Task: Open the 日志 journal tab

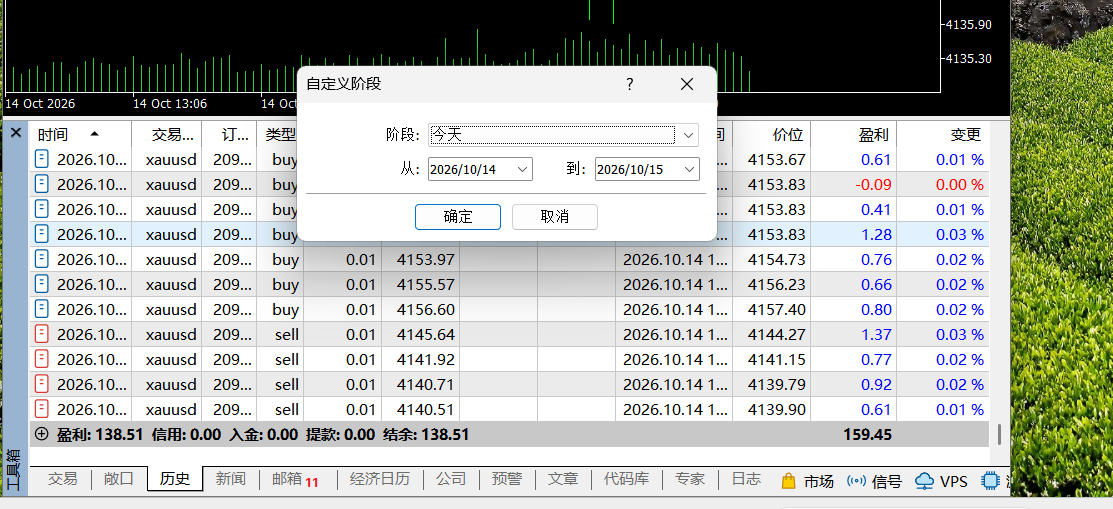Action: (746, 479)
